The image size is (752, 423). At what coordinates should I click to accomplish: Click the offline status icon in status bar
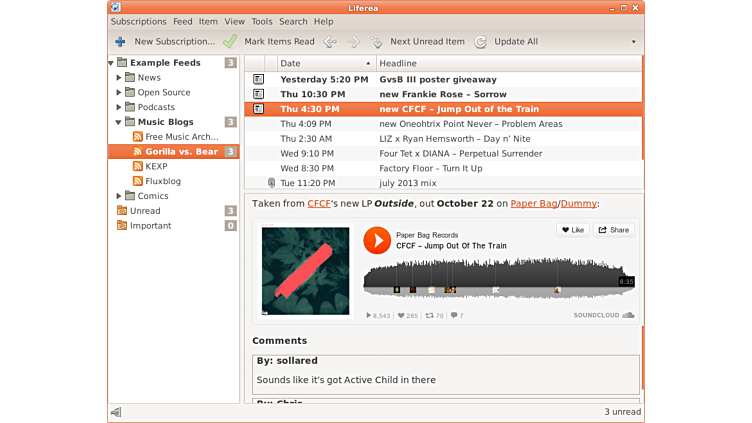117,412
